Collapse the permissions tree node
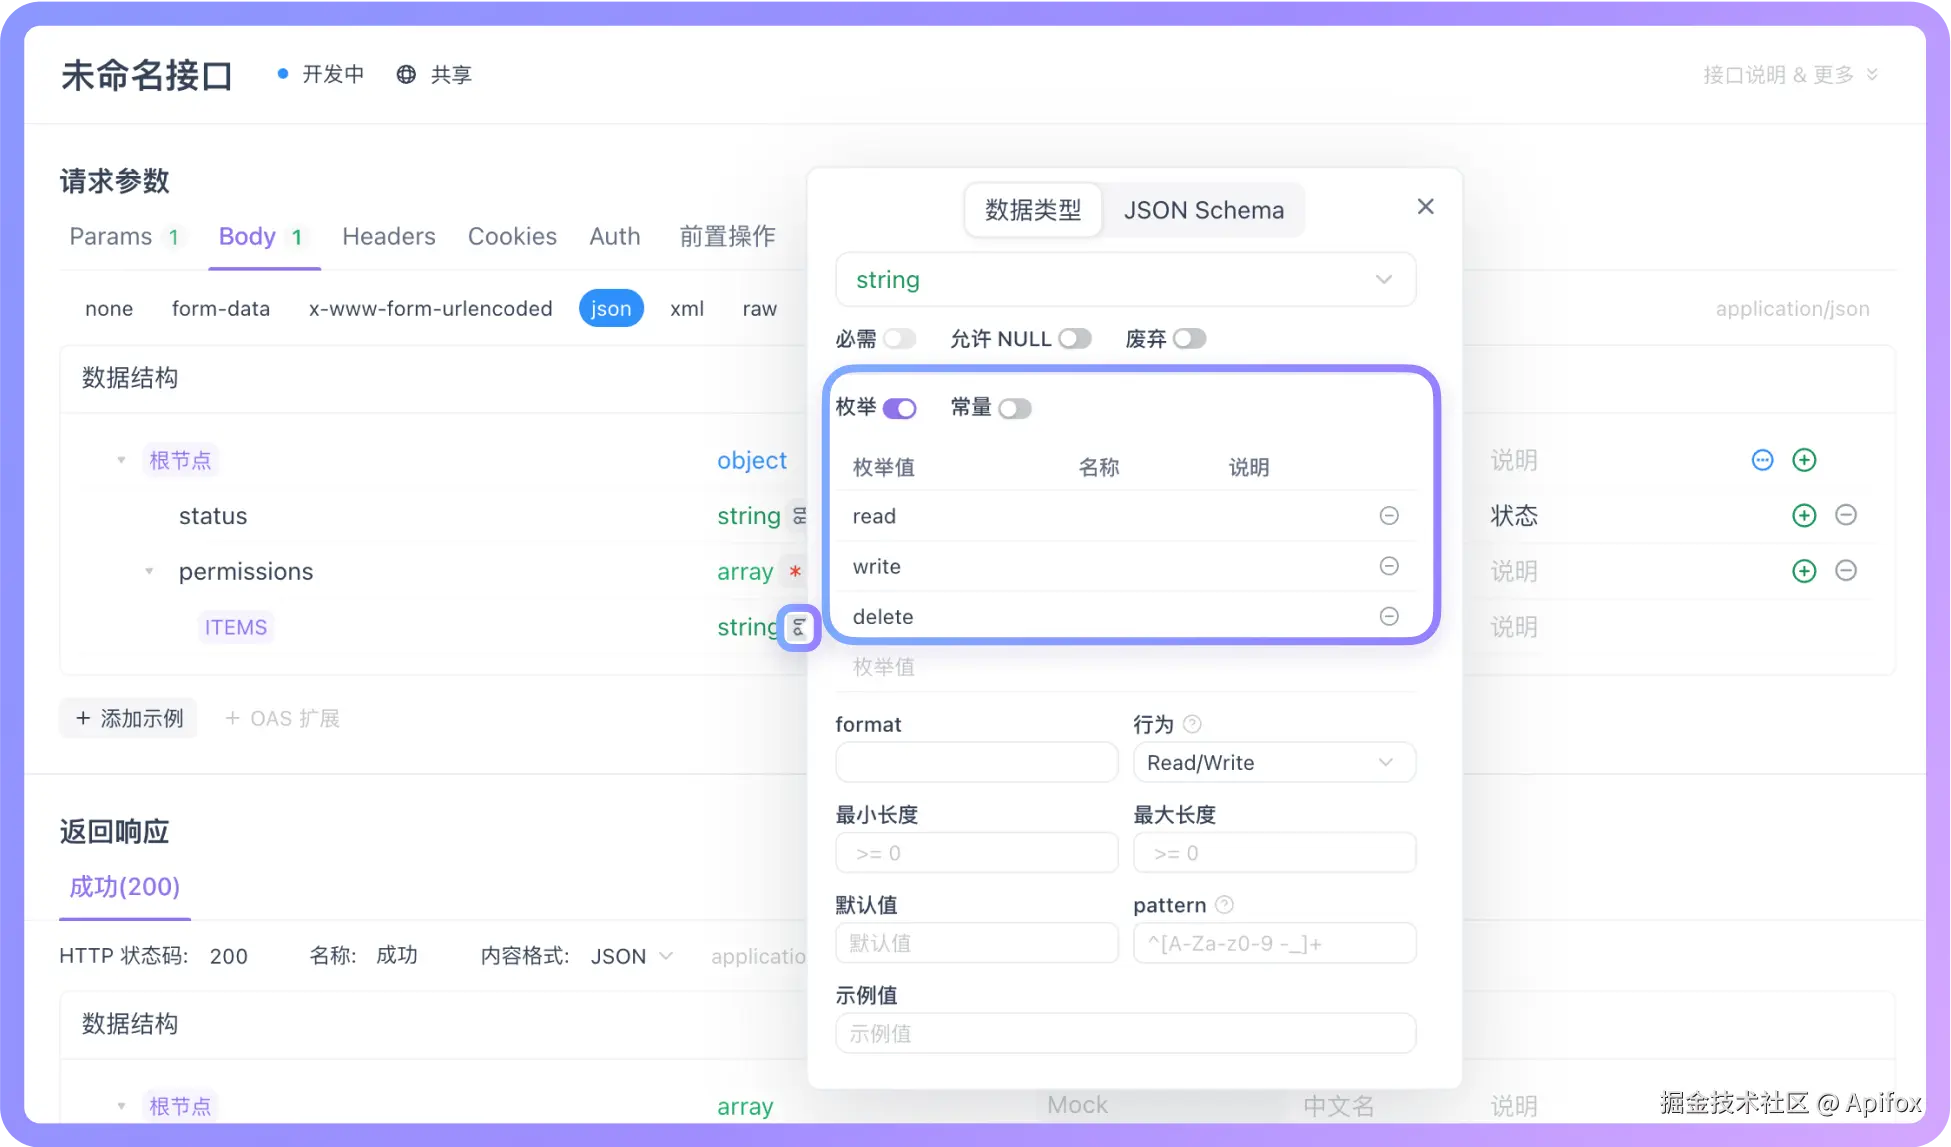Screen dimensions: 1951x1147 click(x=149, y=572)
